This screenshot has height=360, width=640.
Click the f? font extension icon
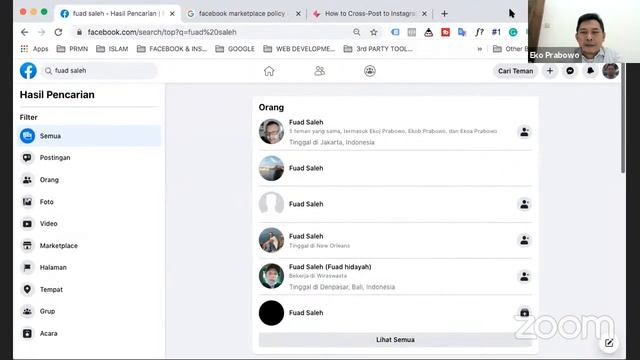pyautogui.click(x=479, y=32)
